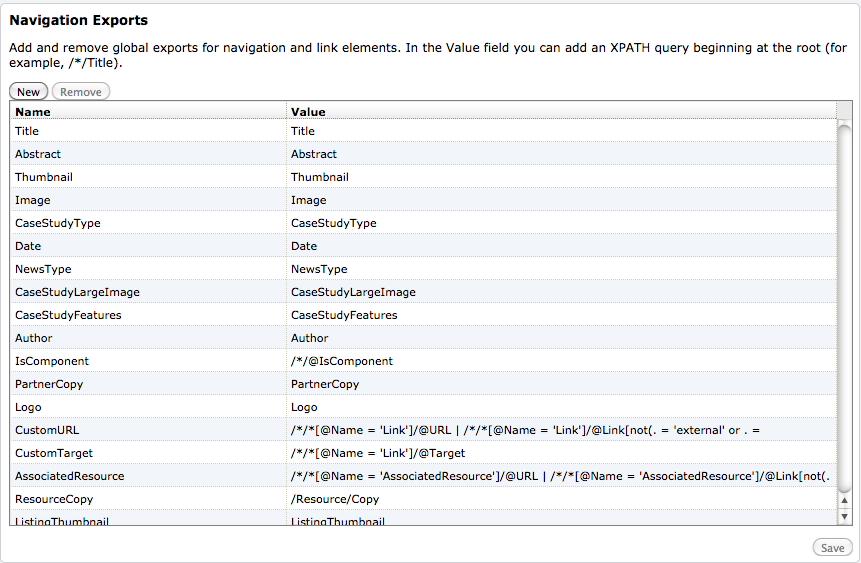This screenshot has height=563, width=861.
Task: Select the CaseStudyType row
Action: tap(423, 224)
